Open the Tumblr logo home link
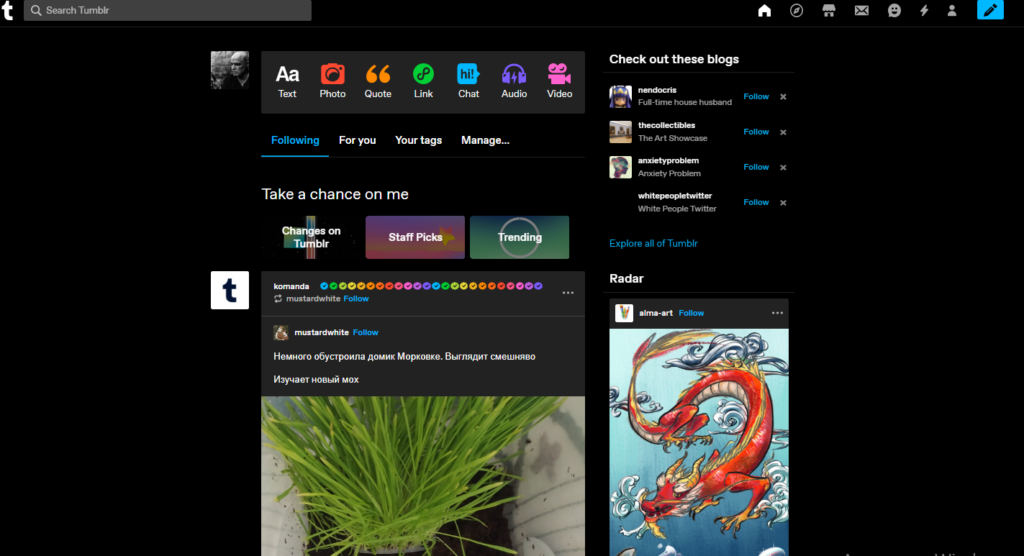This screenshot has height=556, width=1024. click(8, 10)
